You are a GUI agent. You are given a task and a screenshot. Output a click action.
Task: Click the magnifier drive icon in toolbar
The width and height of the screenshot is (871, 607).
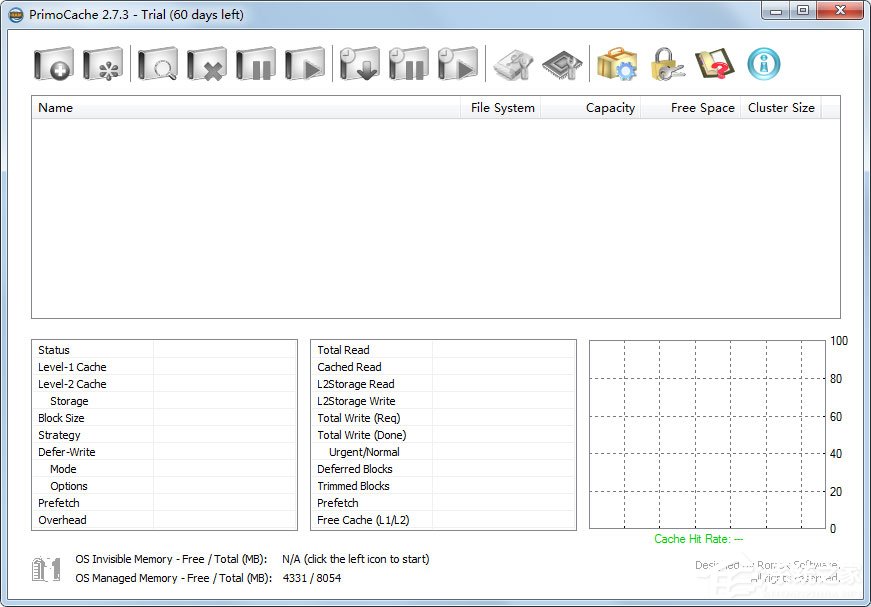tap(157, 65)
